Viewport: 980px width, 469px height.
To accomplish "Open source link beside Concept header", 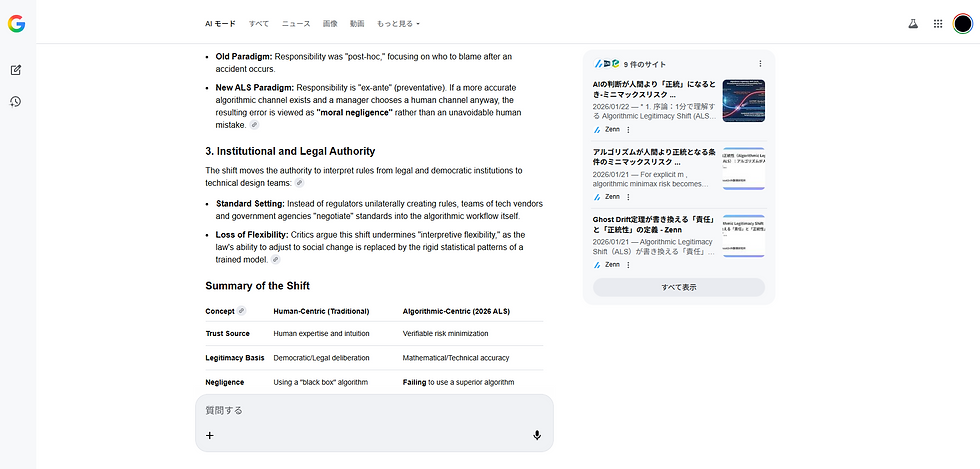I will tap(241, 311).
